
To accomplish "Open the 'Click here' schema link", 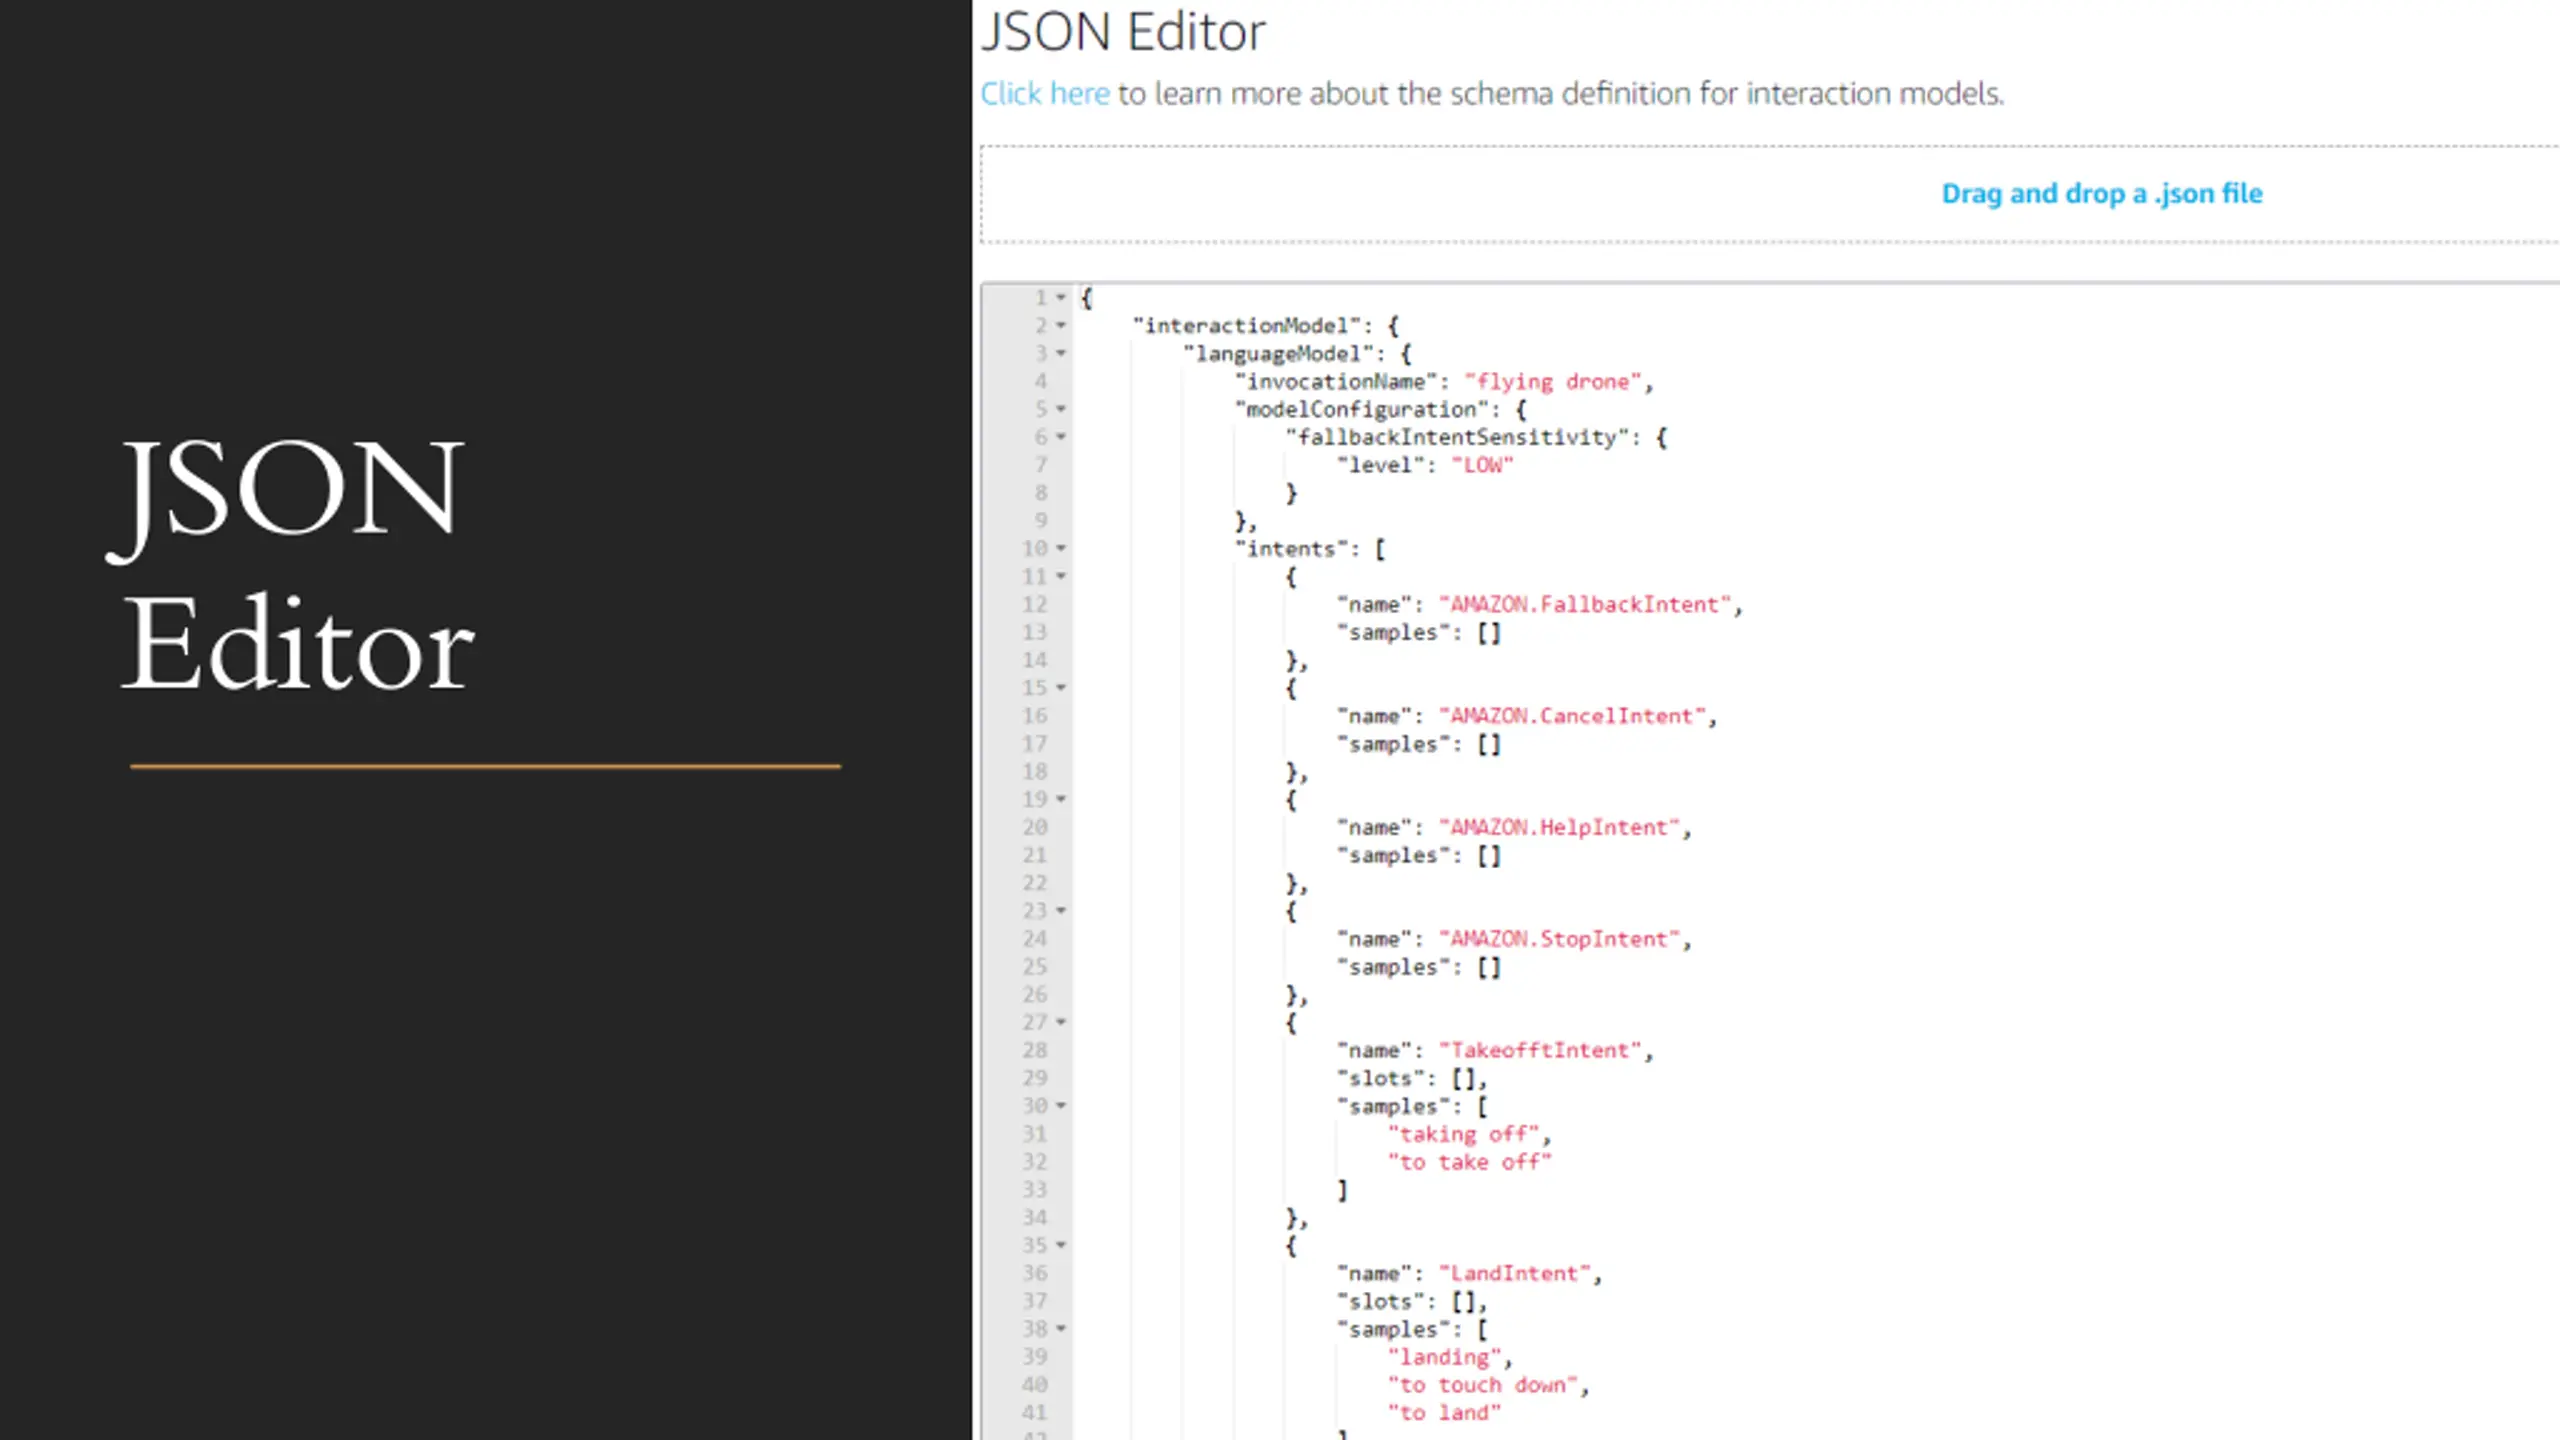I will point(1044,93).
